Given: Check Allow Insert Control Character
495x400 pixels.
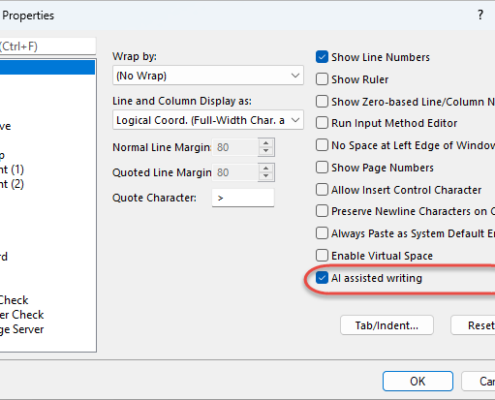Looking at the screenshot, I should pos(322,190).
